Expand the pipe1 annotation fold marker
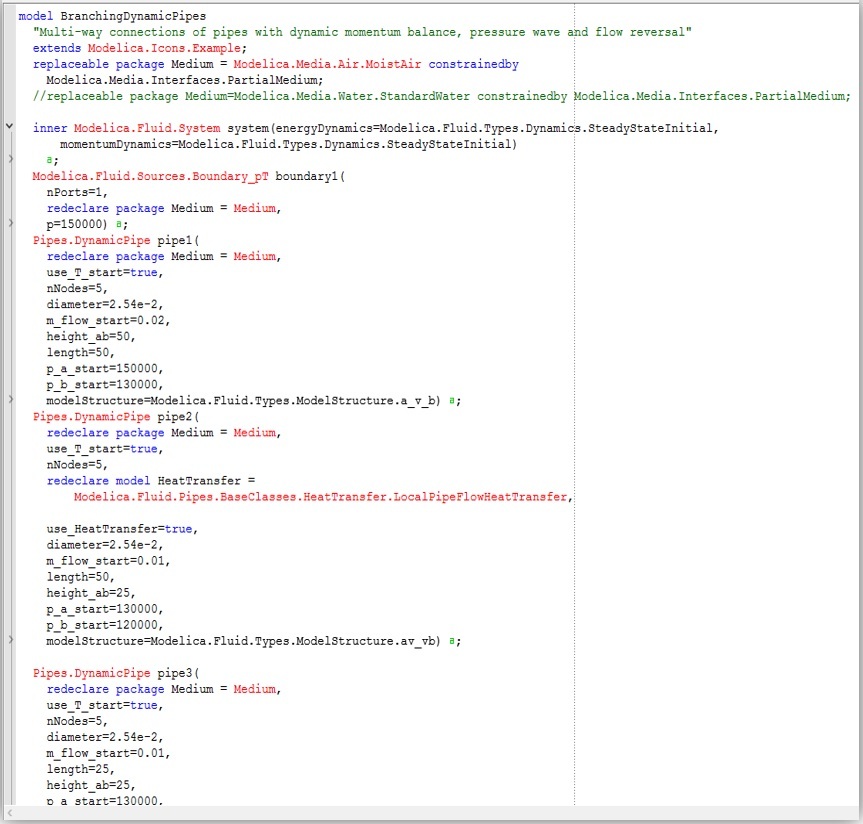 click(10, 399)
